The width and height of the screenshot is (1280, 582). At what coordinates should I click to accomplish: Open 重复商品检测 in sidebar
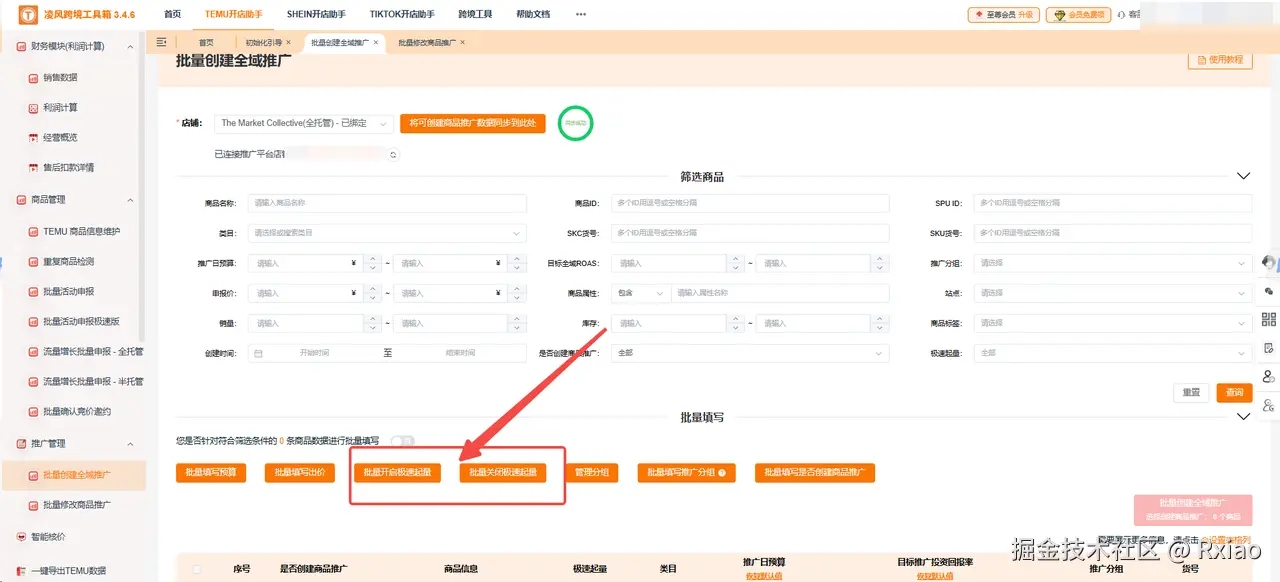(x=68, y=261)
